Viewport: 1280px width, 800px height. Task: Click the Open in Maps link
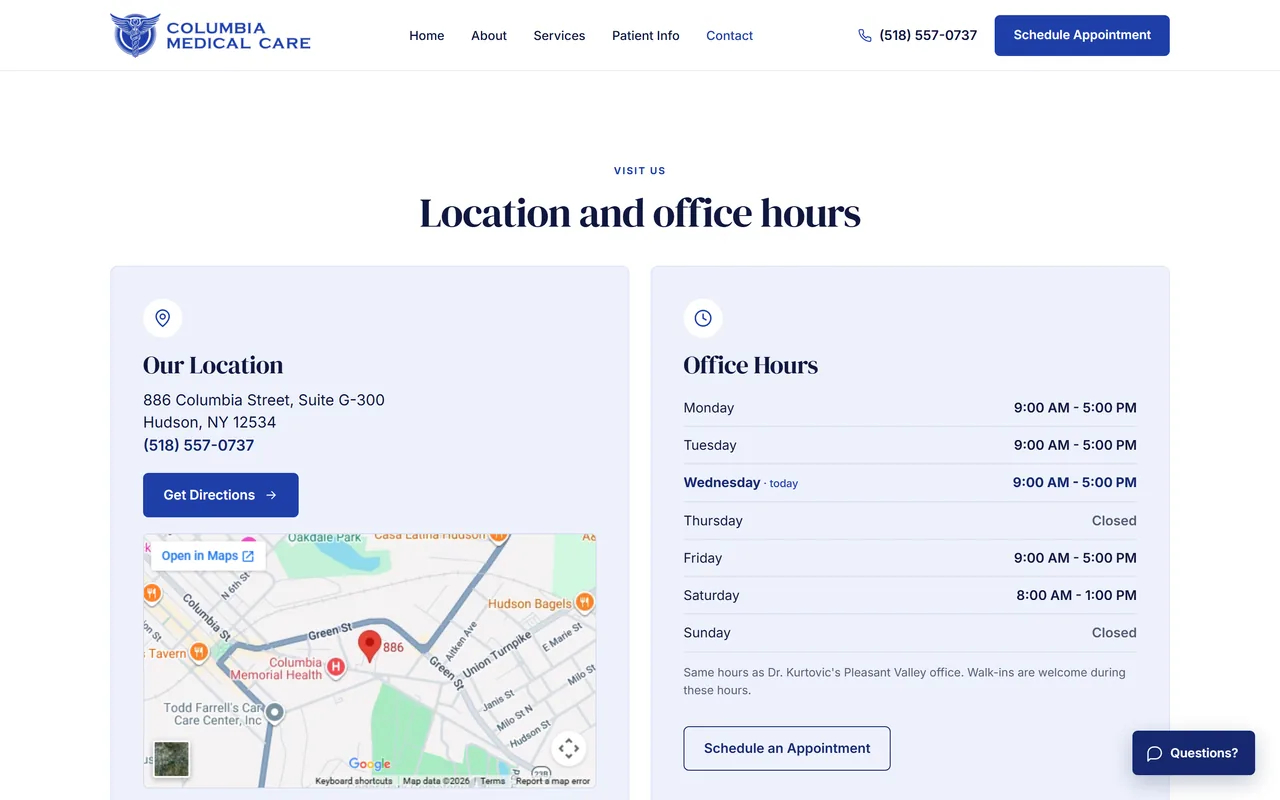point(208,556)
